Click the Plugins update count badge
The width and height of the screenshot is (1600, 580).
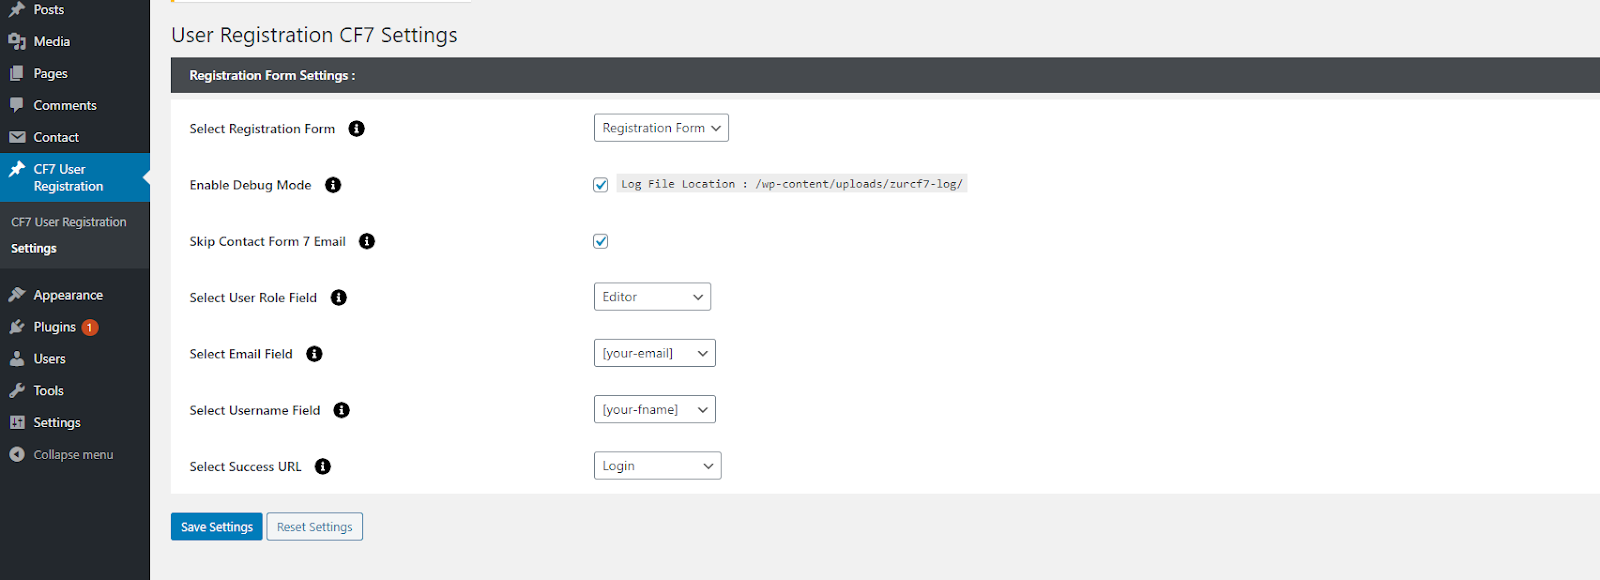click(90, 327)
